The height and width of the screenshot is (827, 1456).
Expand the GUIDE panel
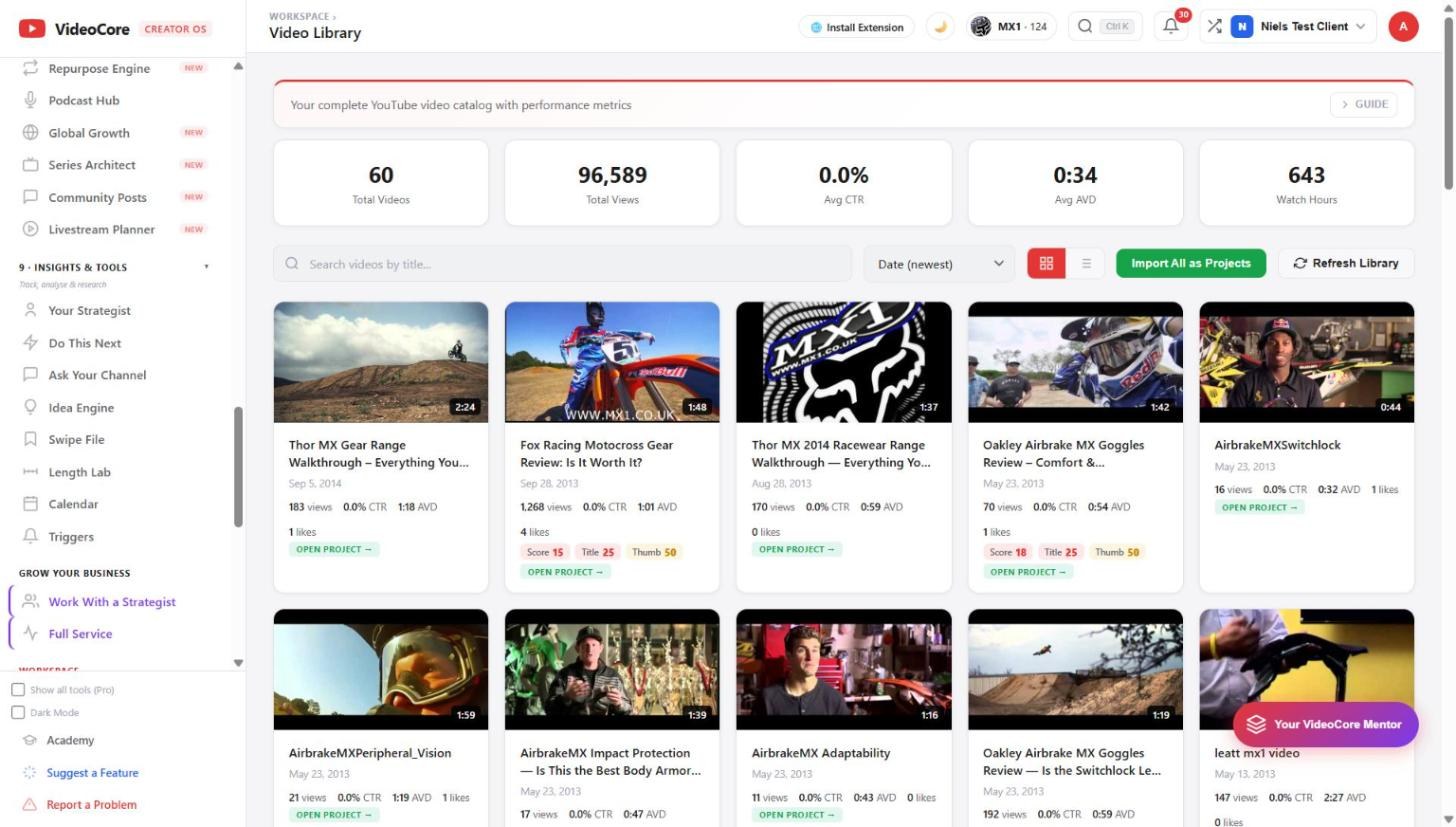[1364, 104]
